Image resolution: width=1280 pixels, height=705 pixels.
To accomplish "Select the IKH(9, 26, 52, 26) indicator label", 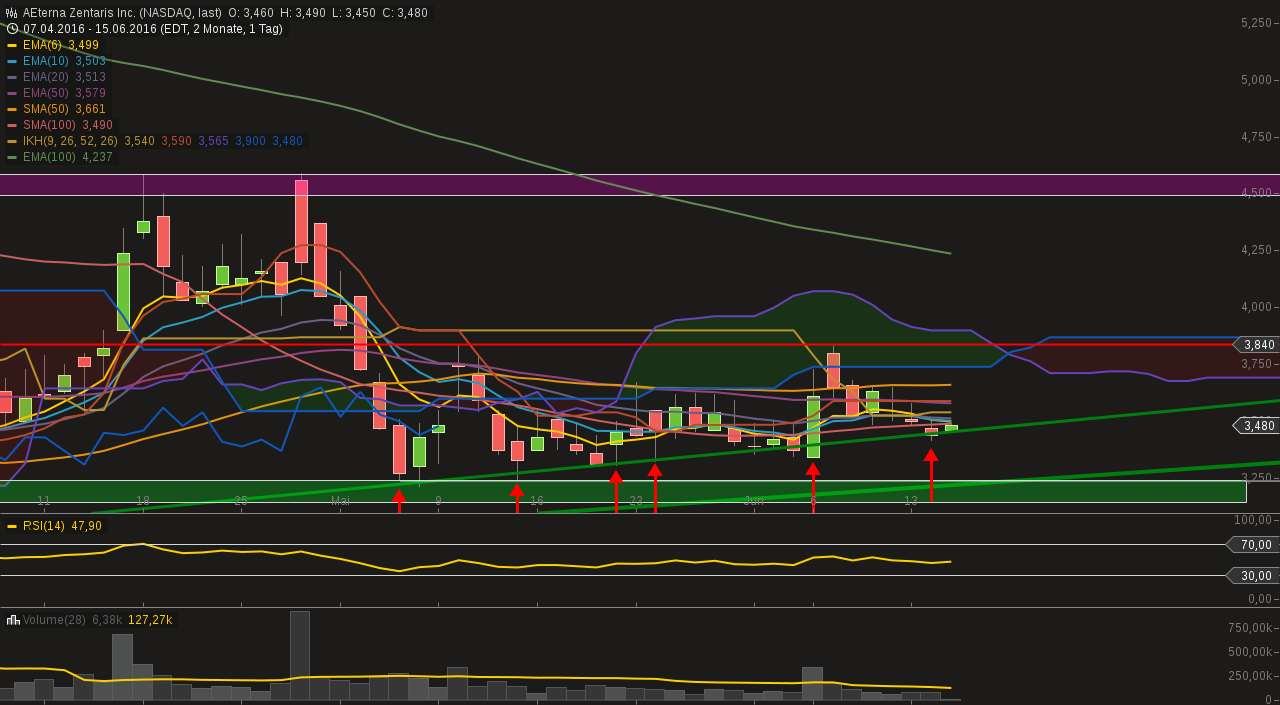I will (70, 141).
